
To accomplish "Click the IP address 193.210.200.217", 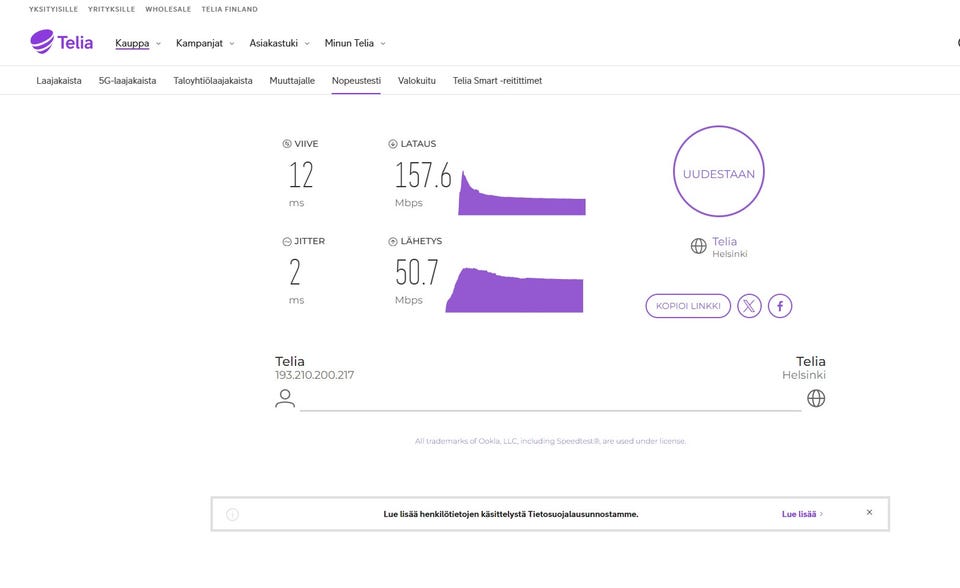I will (314, 375).
